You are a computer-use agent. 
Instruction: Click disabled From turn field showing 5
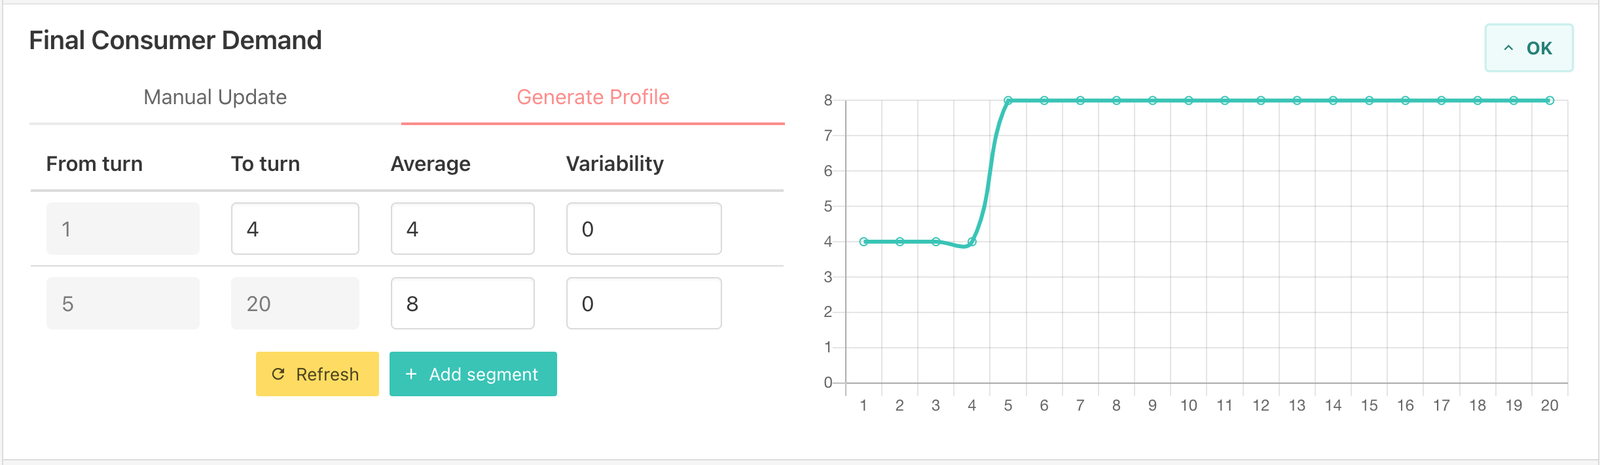pos(123,303)
